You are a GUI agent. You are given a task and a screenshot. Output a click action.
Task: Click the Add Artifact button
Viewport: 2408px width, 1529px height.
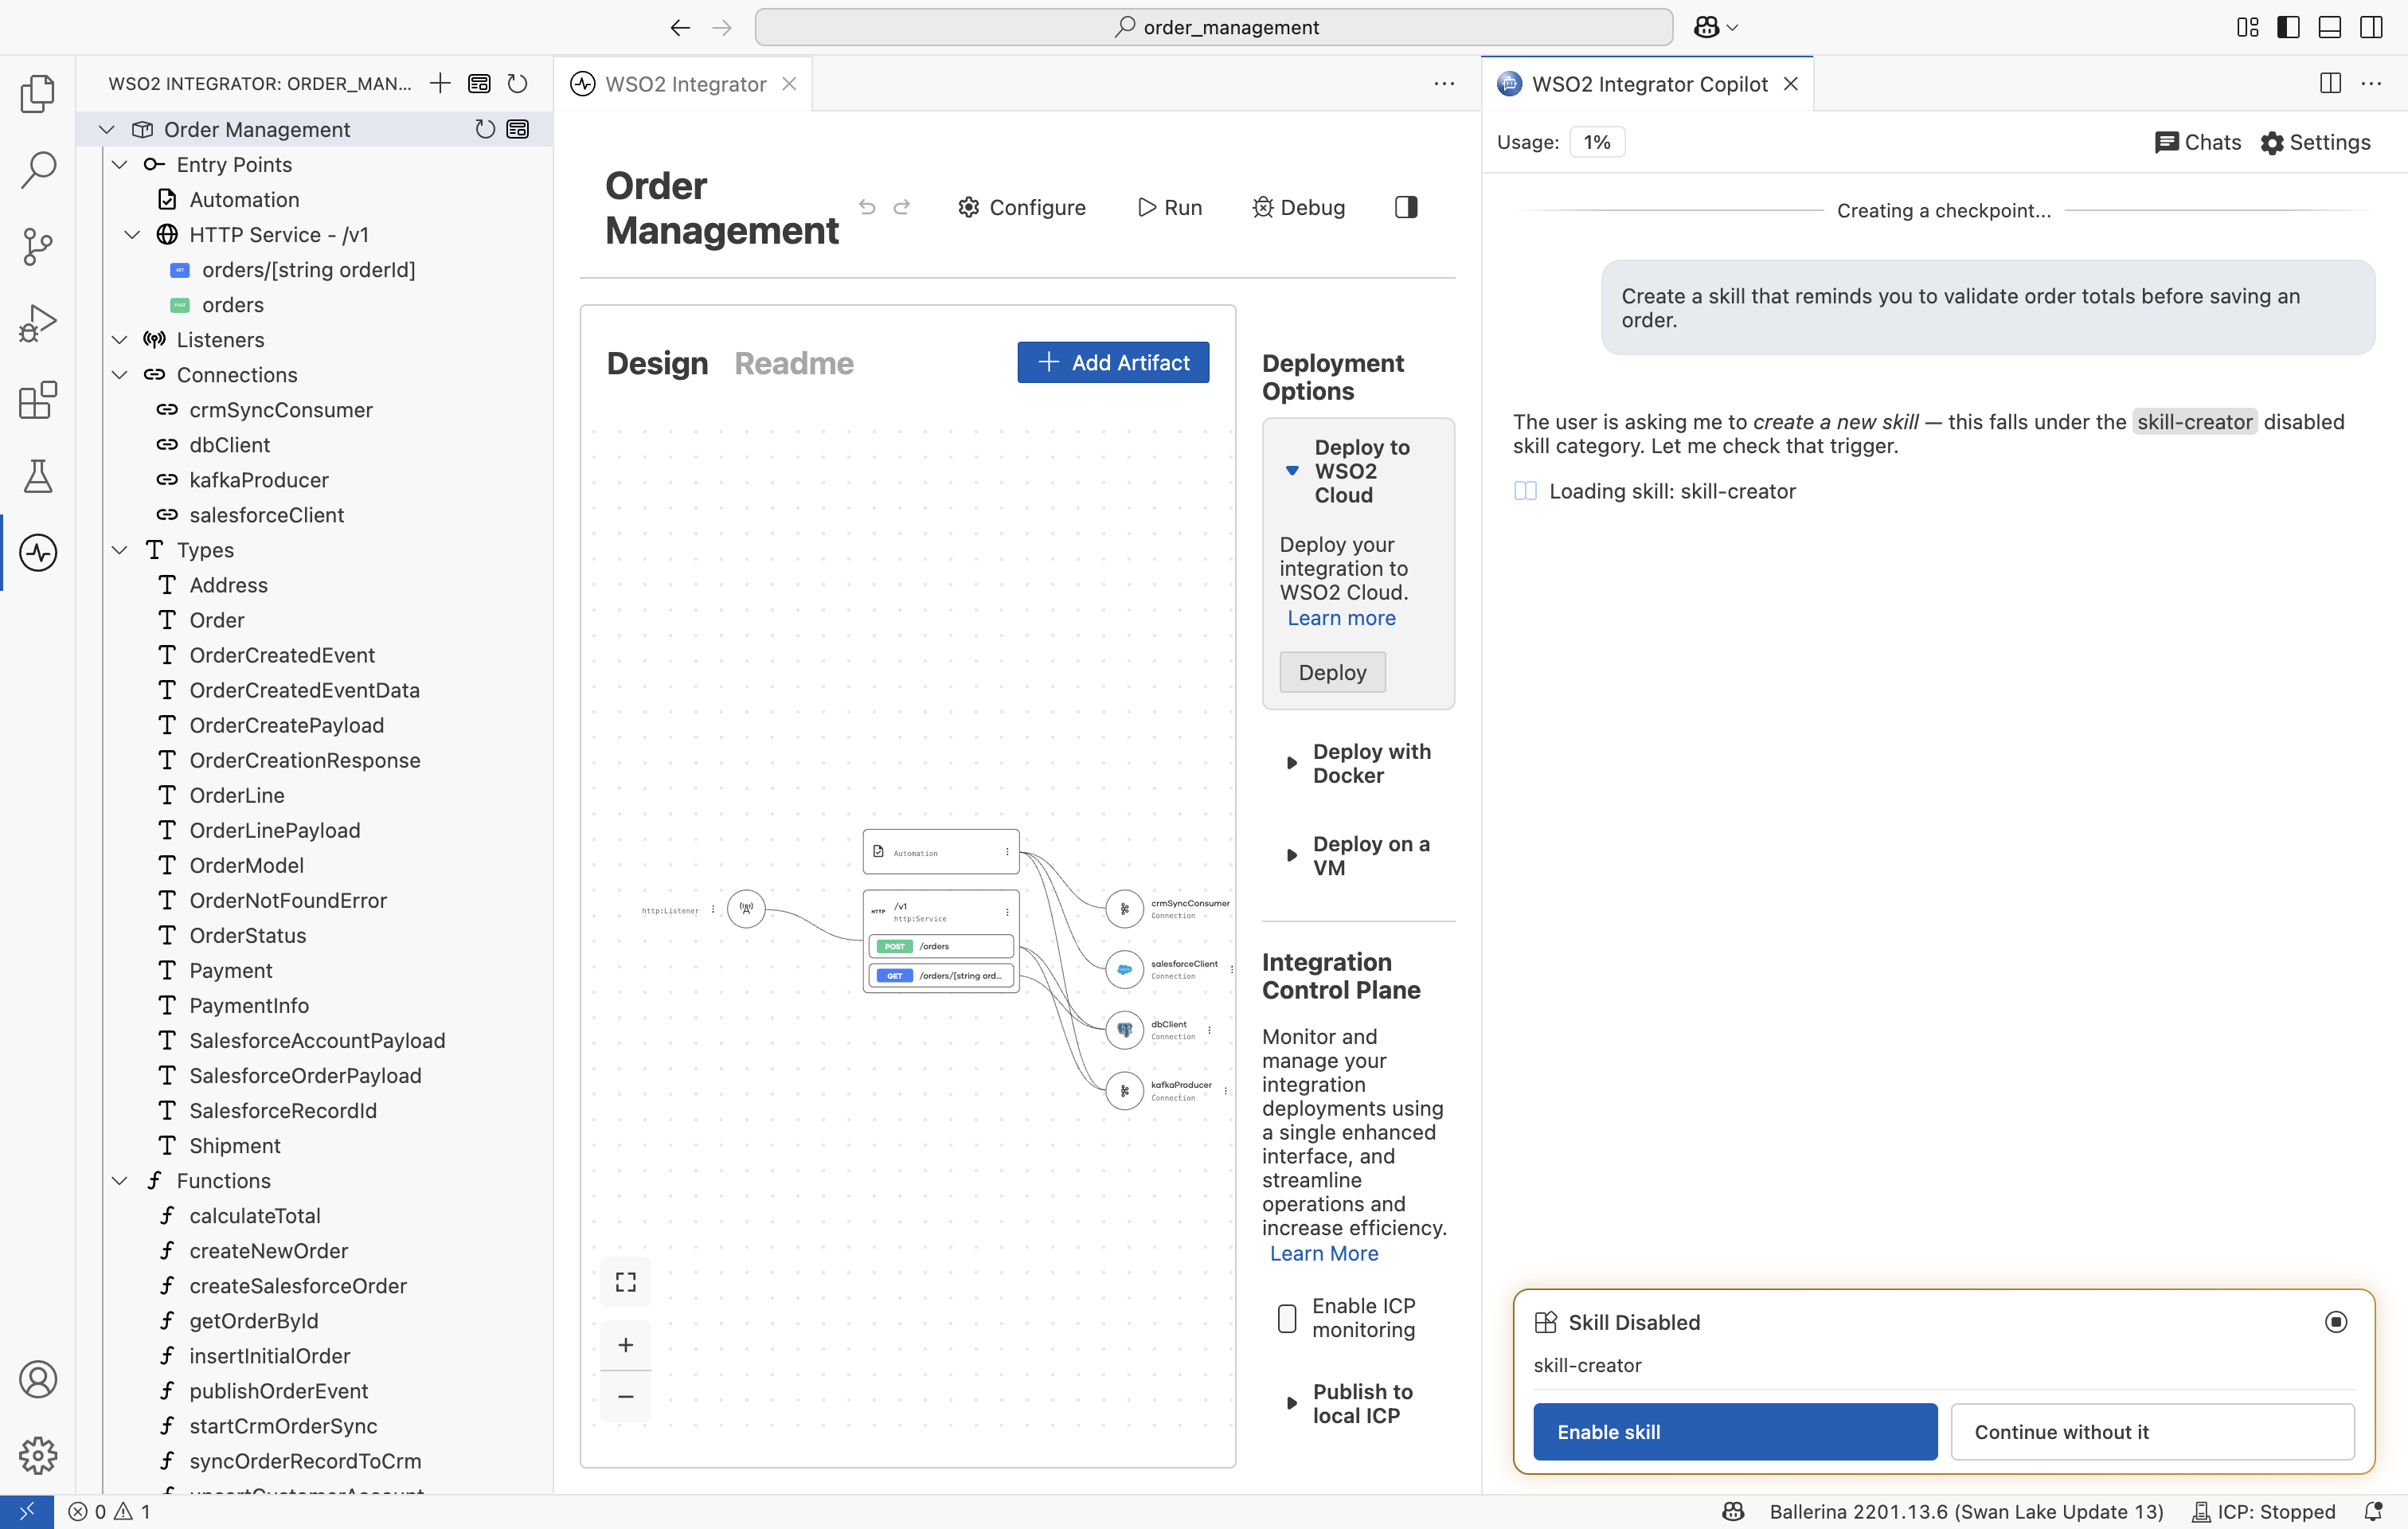point(1113,362)
